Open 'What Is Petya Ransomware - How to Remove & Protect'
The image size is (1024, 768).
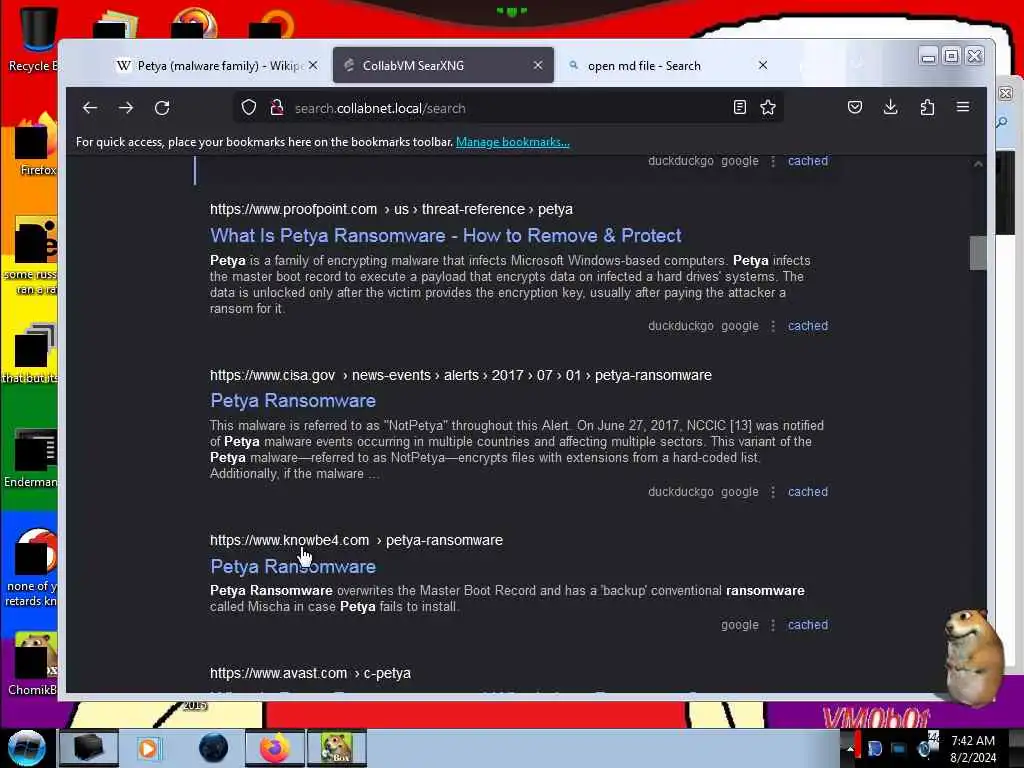[445, 235]
